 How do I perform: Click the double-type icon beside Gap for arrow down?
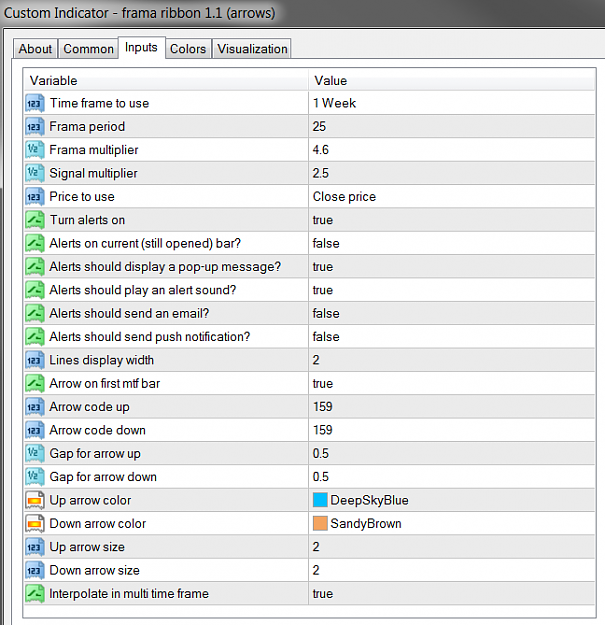(x=34, y=477)
